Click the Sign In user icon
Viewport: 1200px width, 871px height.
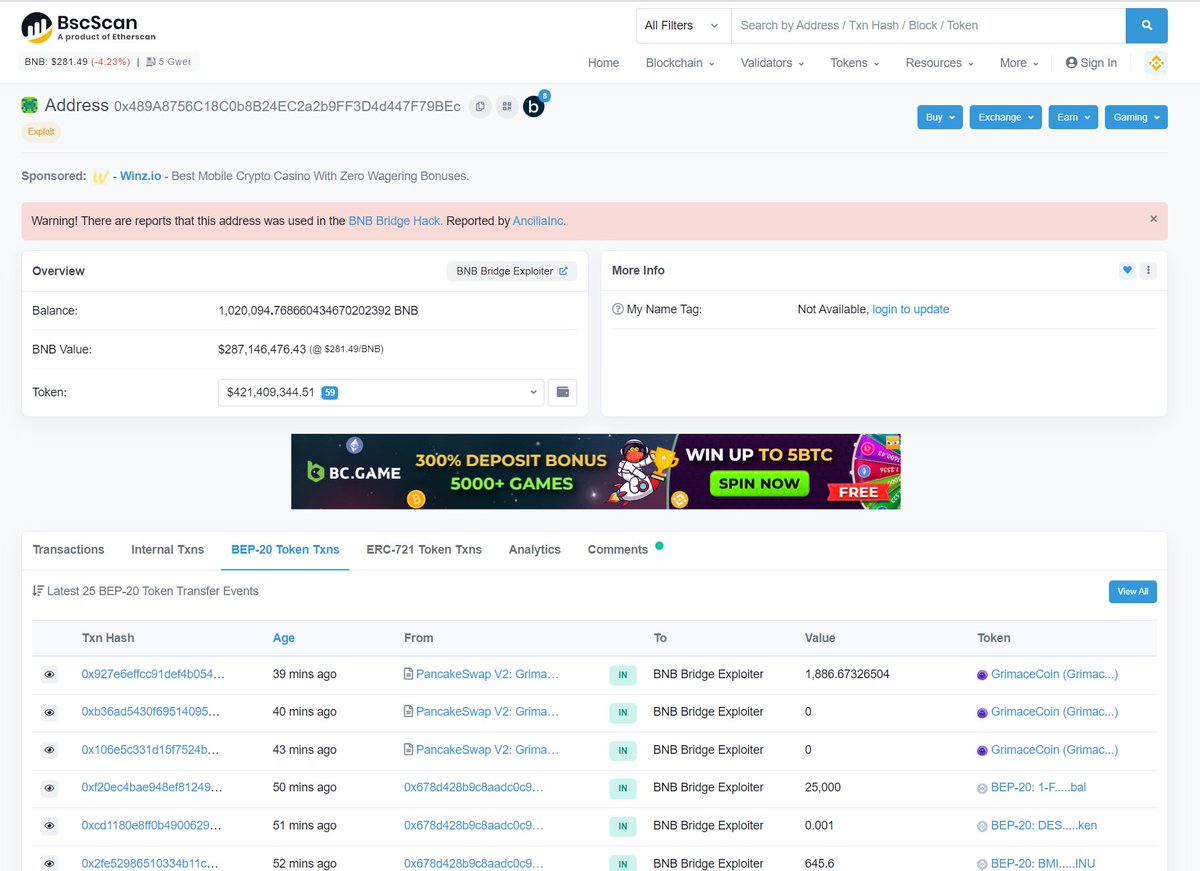pos(1072,63)
